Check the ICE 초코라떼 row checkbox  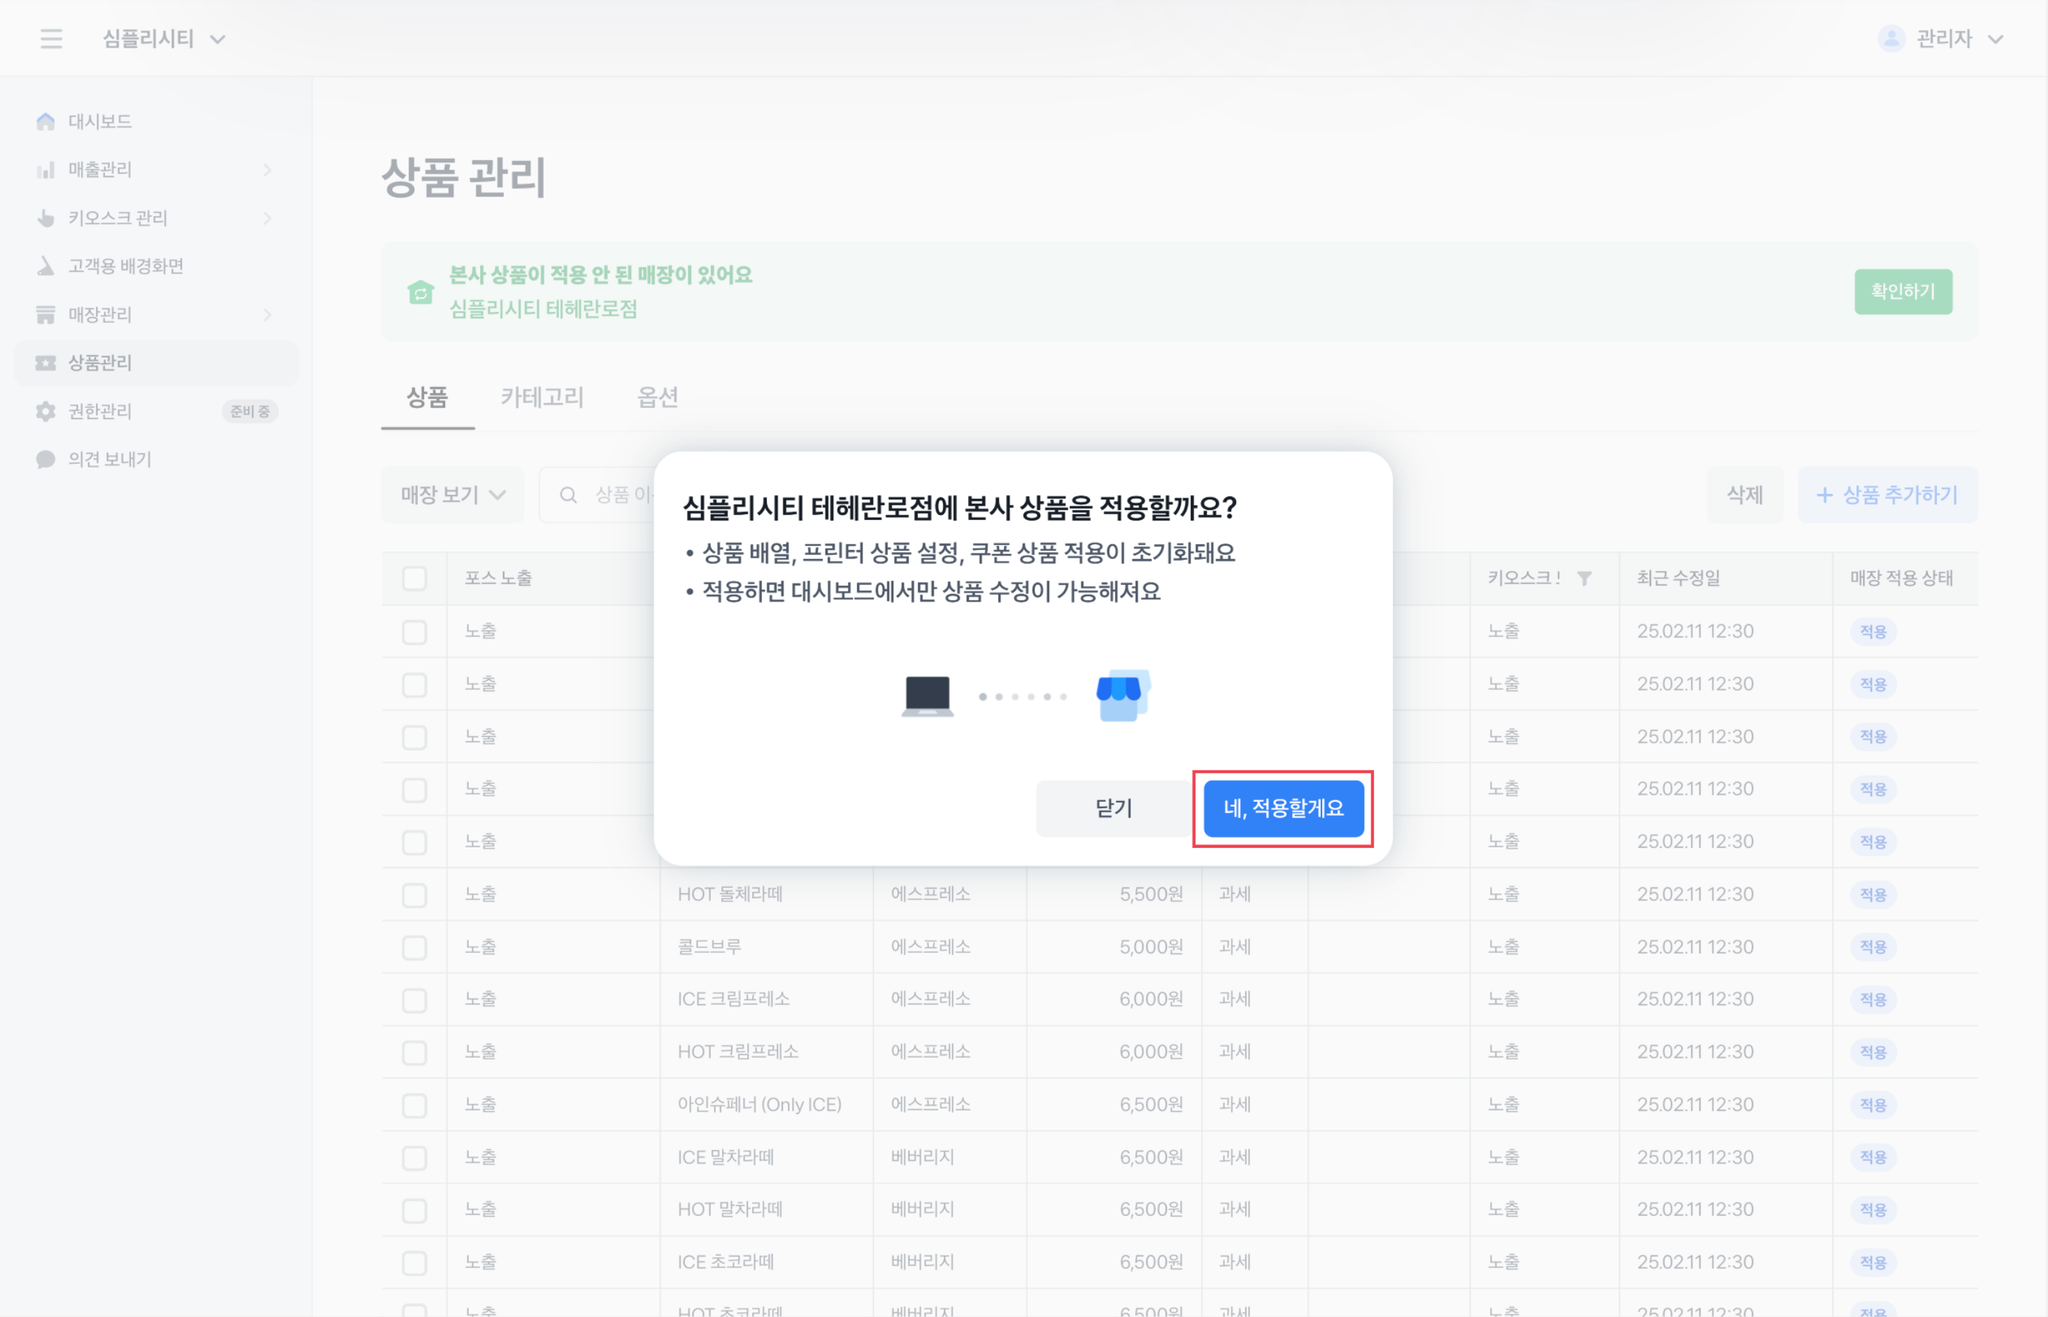[414, 1263]
